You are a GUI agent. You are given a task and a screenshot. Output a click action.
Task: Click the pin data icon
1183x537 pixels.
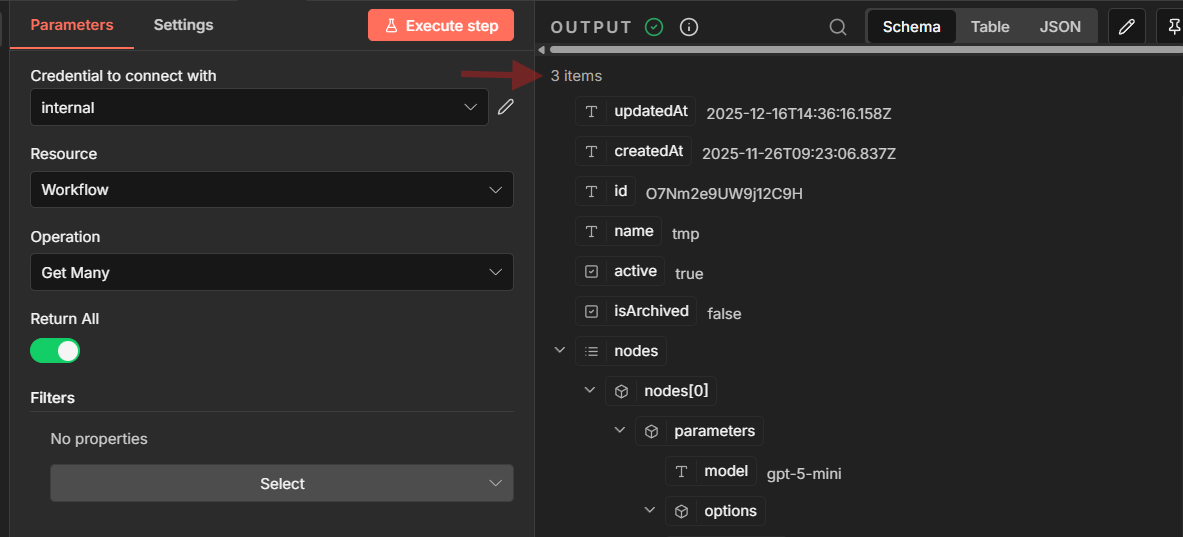(x=1171, y=27)
